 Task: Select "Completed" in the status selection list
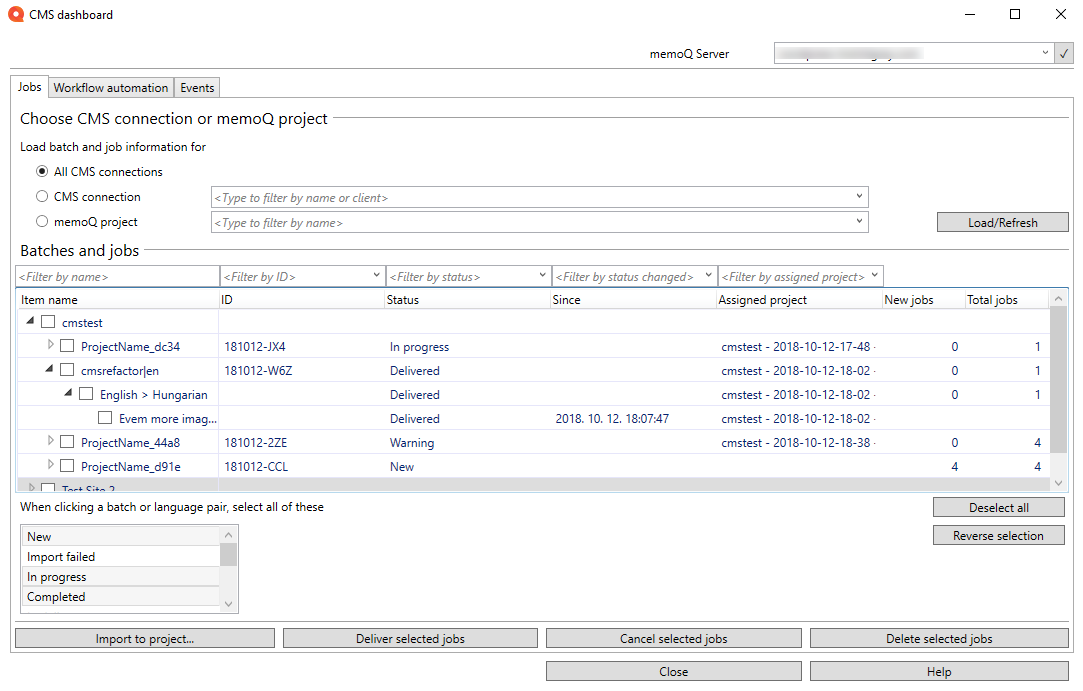point(55,596)
